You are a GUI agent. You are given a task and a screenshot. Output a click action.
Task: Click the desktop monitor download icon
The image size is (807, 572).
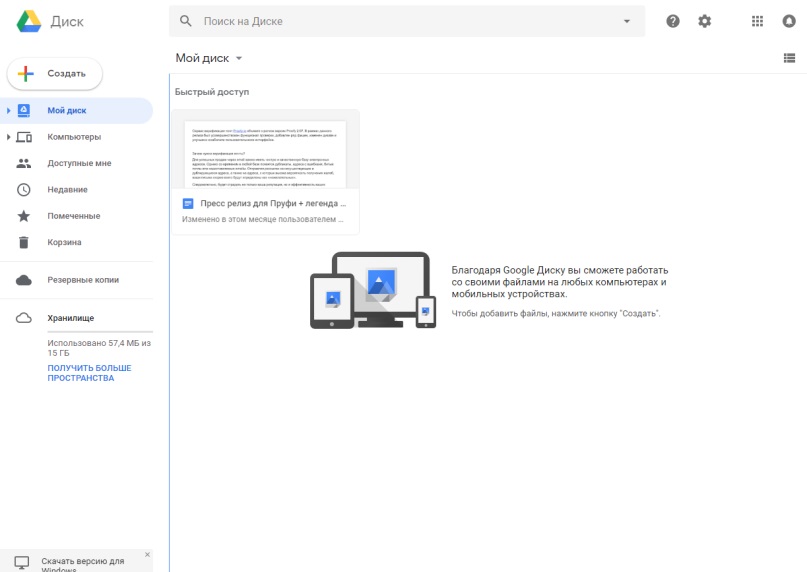[x=22, y=563]
